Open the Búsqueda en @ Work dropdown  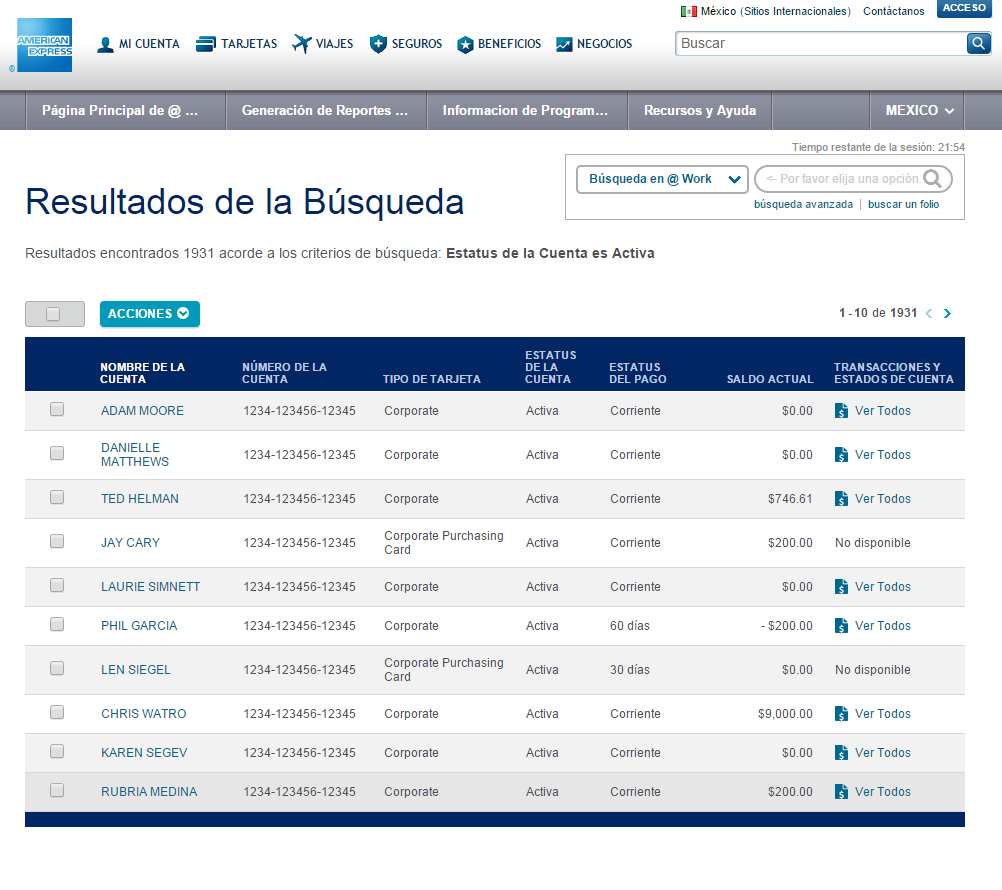pyautogui.click(x=662, y=179)
